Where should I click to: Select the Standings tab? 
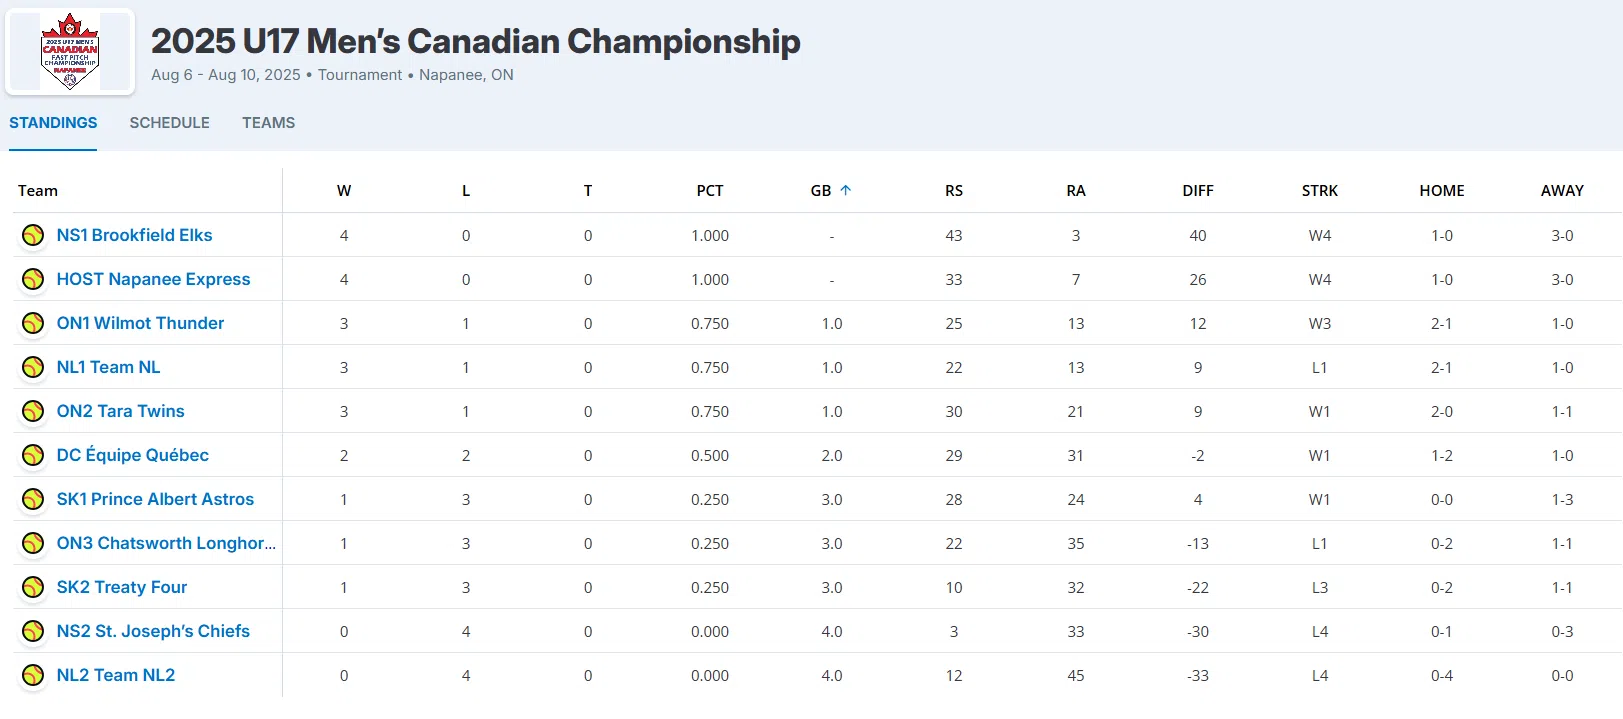pos(53,123)
